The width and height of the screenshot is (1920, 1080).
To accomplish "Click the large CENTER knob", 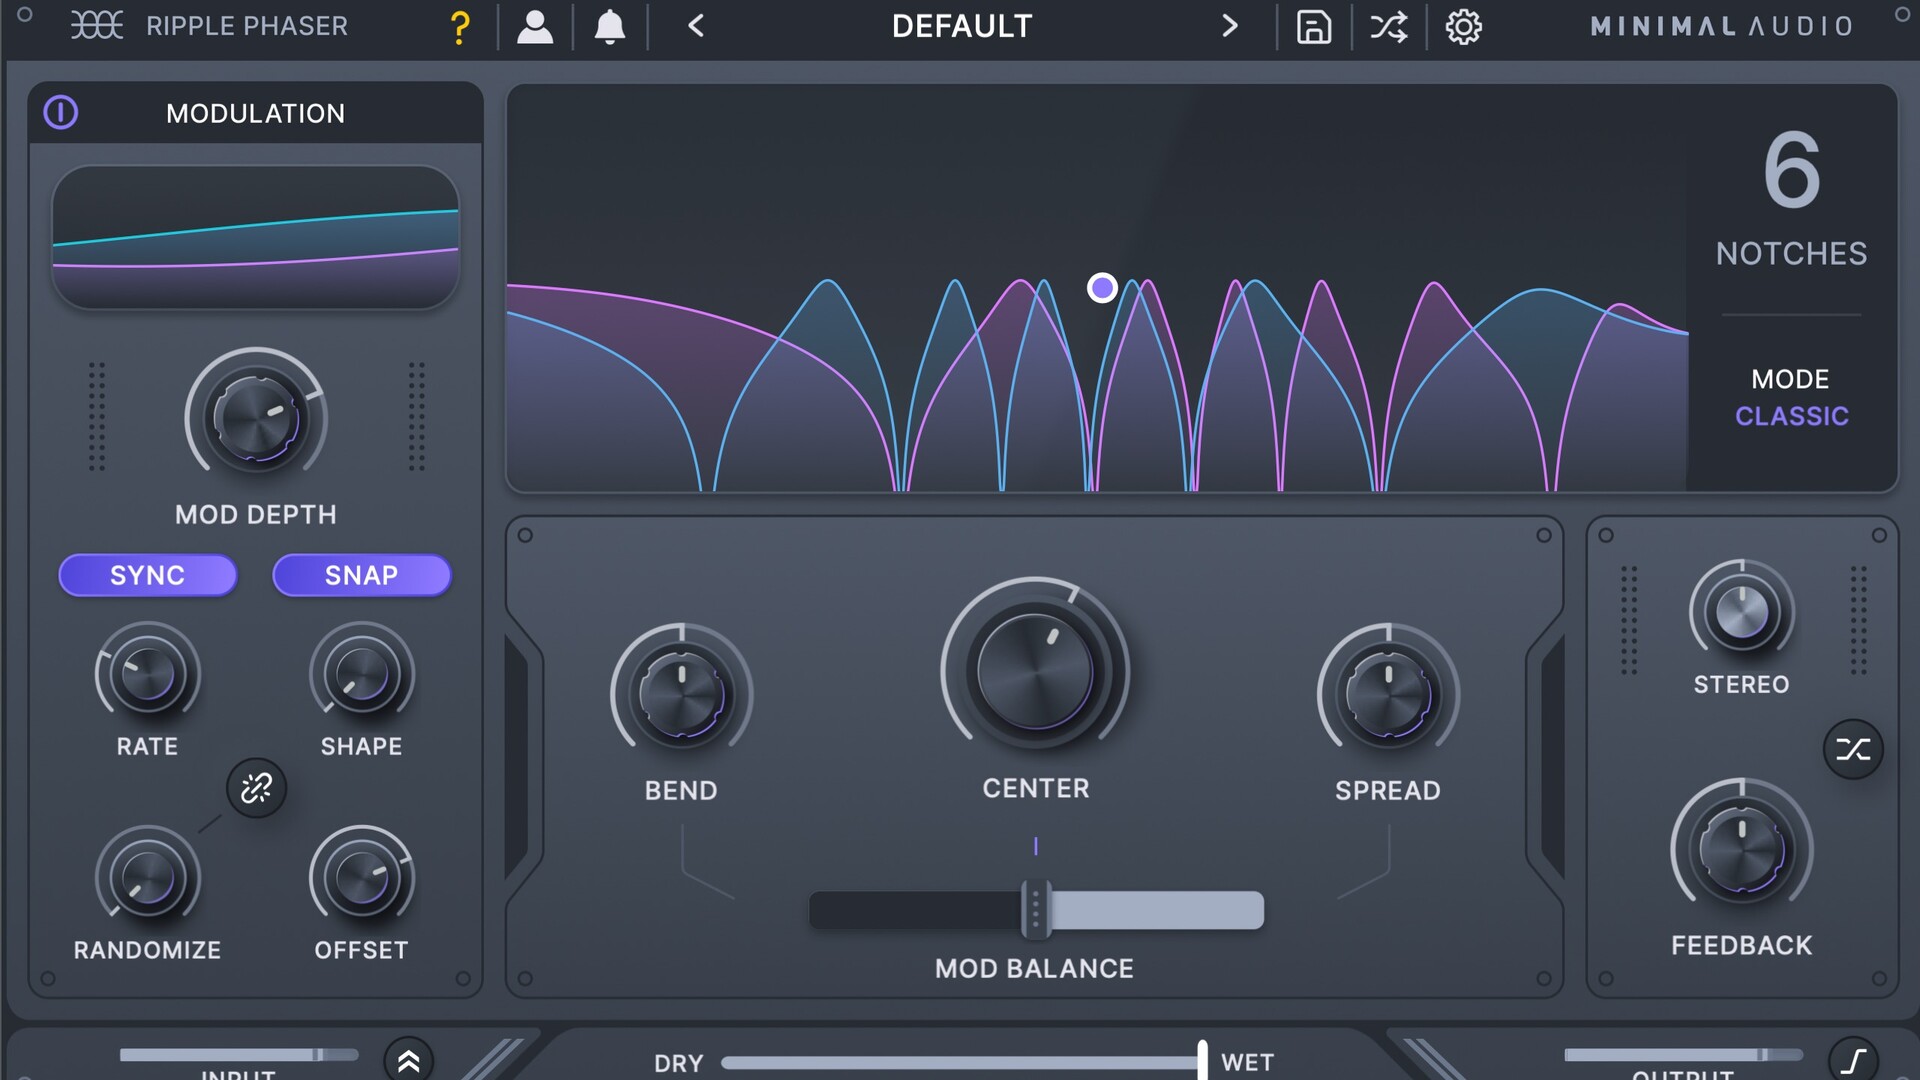I will coord(1035,672).
